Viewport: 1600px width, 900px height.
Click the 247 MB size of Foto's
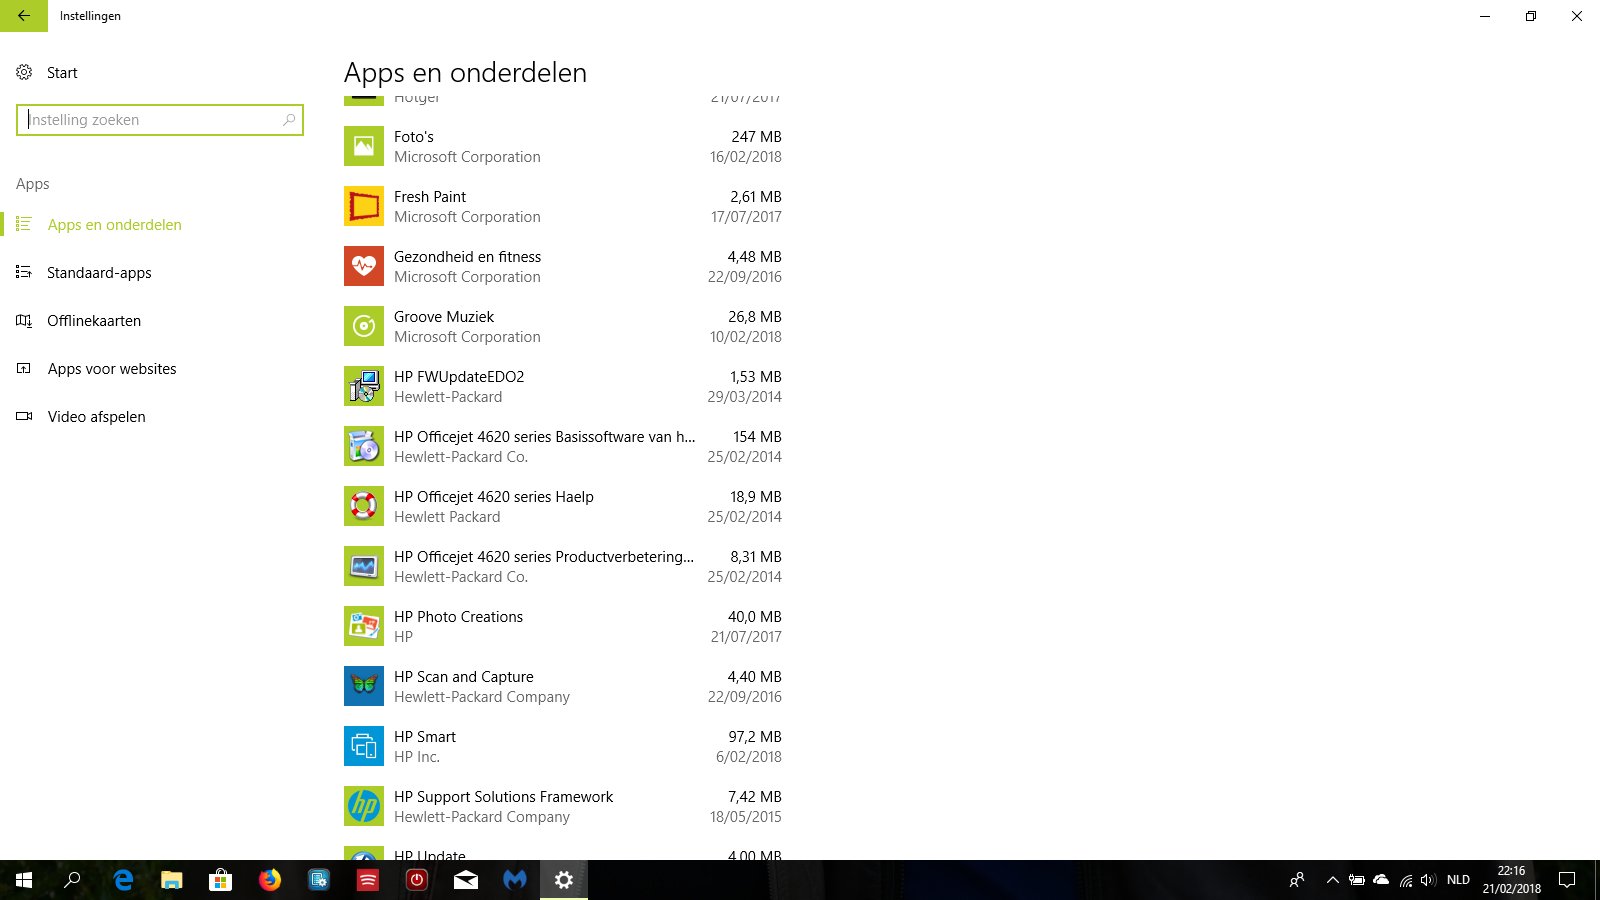point(757,137)
